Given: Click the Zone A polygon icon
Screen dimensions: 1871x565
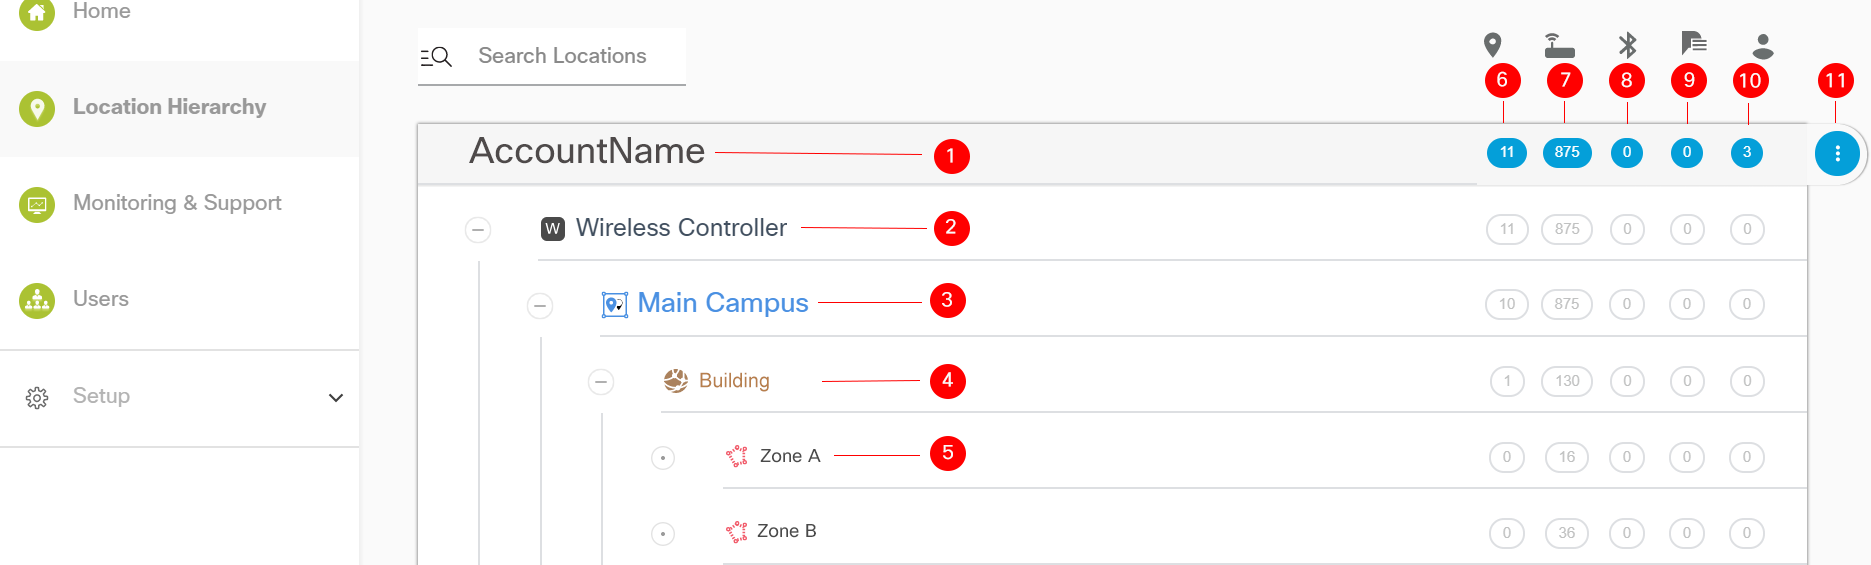Looking at the screenshot, I should pyautogui.click(x=737, y=456).
